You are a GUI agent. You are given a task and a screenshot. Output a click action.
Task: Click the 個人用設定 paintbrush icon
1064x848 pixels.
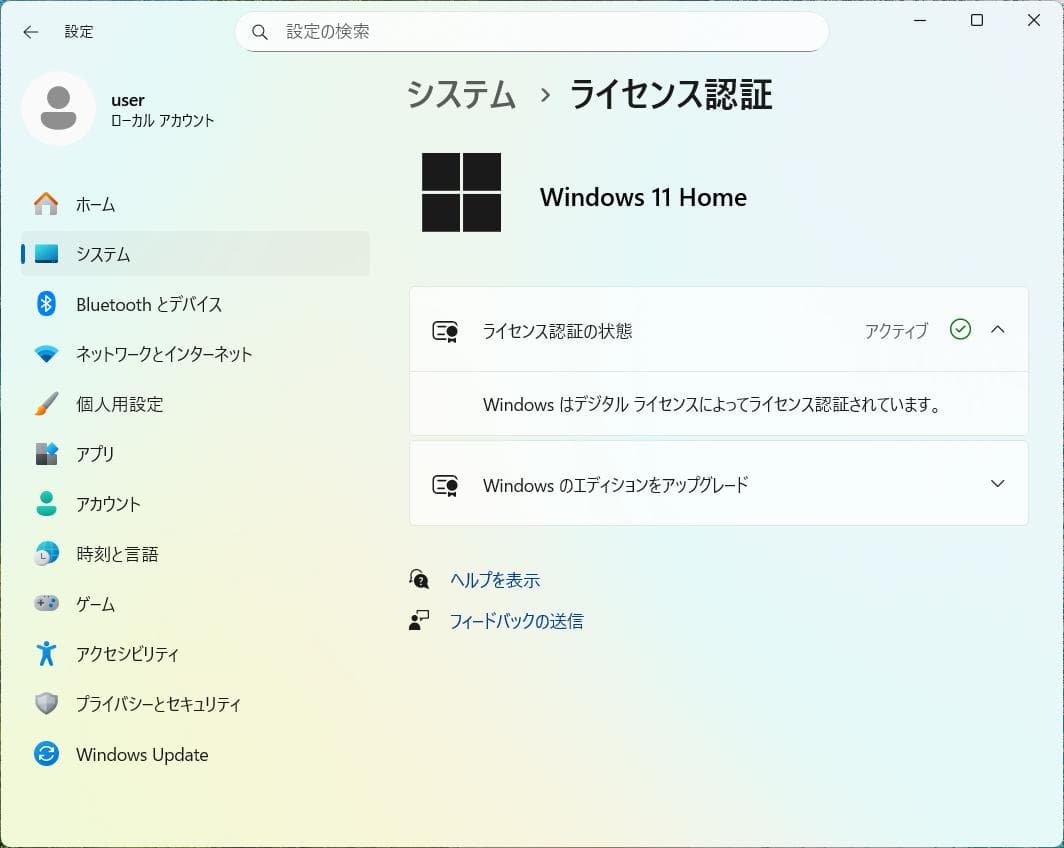click(x=46, y=404)
